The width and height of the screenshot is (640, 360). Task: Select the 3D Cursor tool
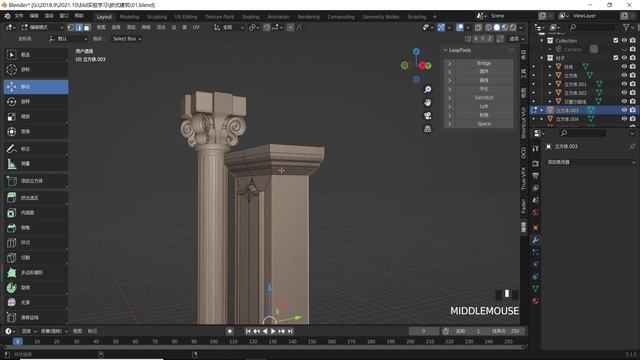pyautogui.click(x=35, y=69)
